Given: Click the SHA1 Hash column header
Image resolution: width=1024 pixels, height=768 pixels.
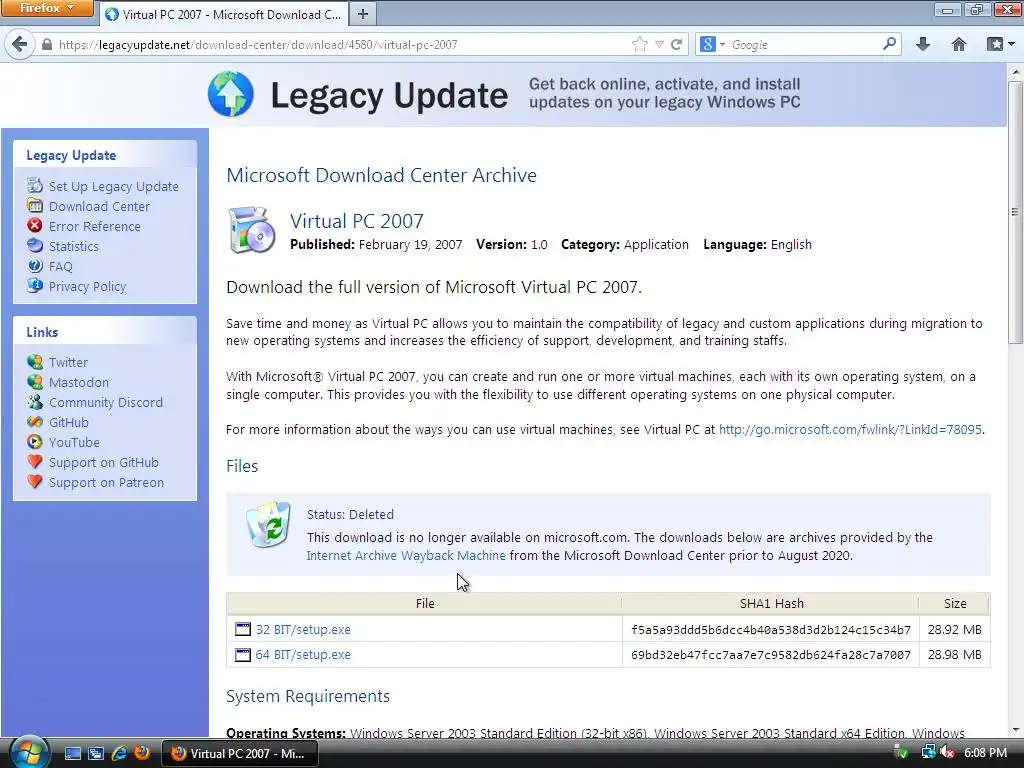Looking at the screenshot, I should click(x=771, y=603).
